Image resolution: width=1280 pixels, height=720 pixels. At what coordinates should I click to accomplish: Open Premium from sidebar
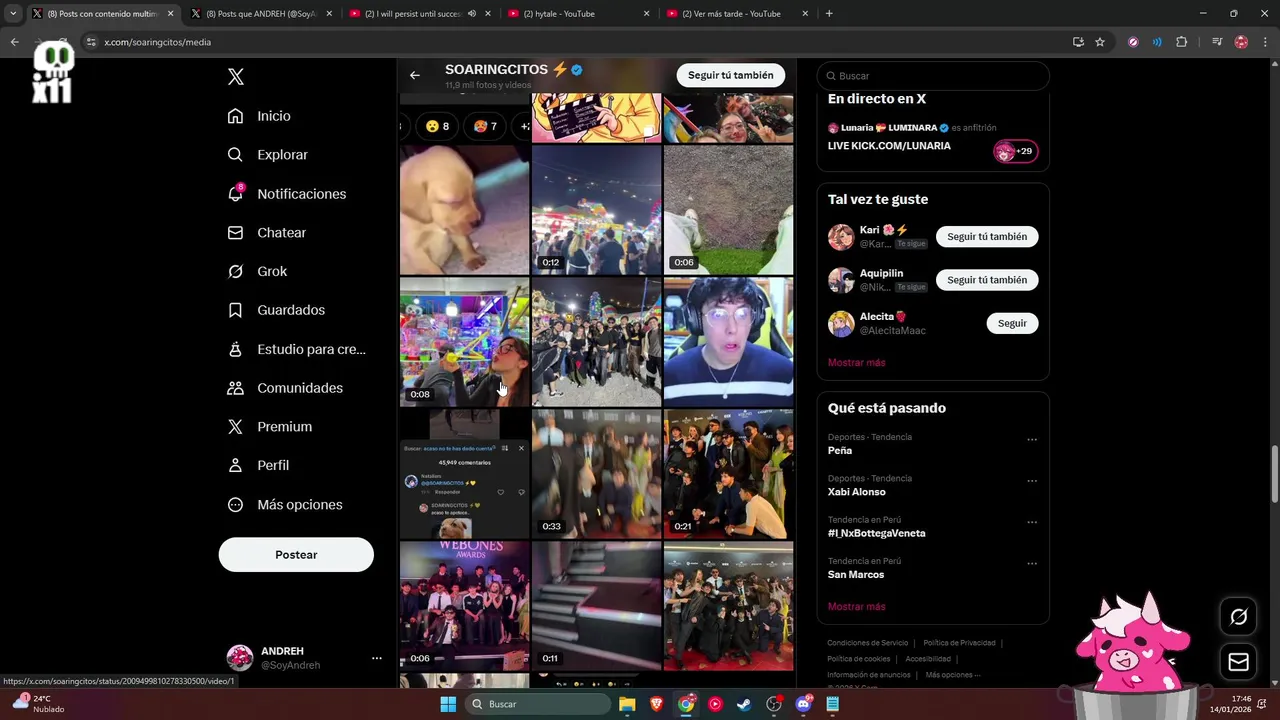tap(270, 427)
